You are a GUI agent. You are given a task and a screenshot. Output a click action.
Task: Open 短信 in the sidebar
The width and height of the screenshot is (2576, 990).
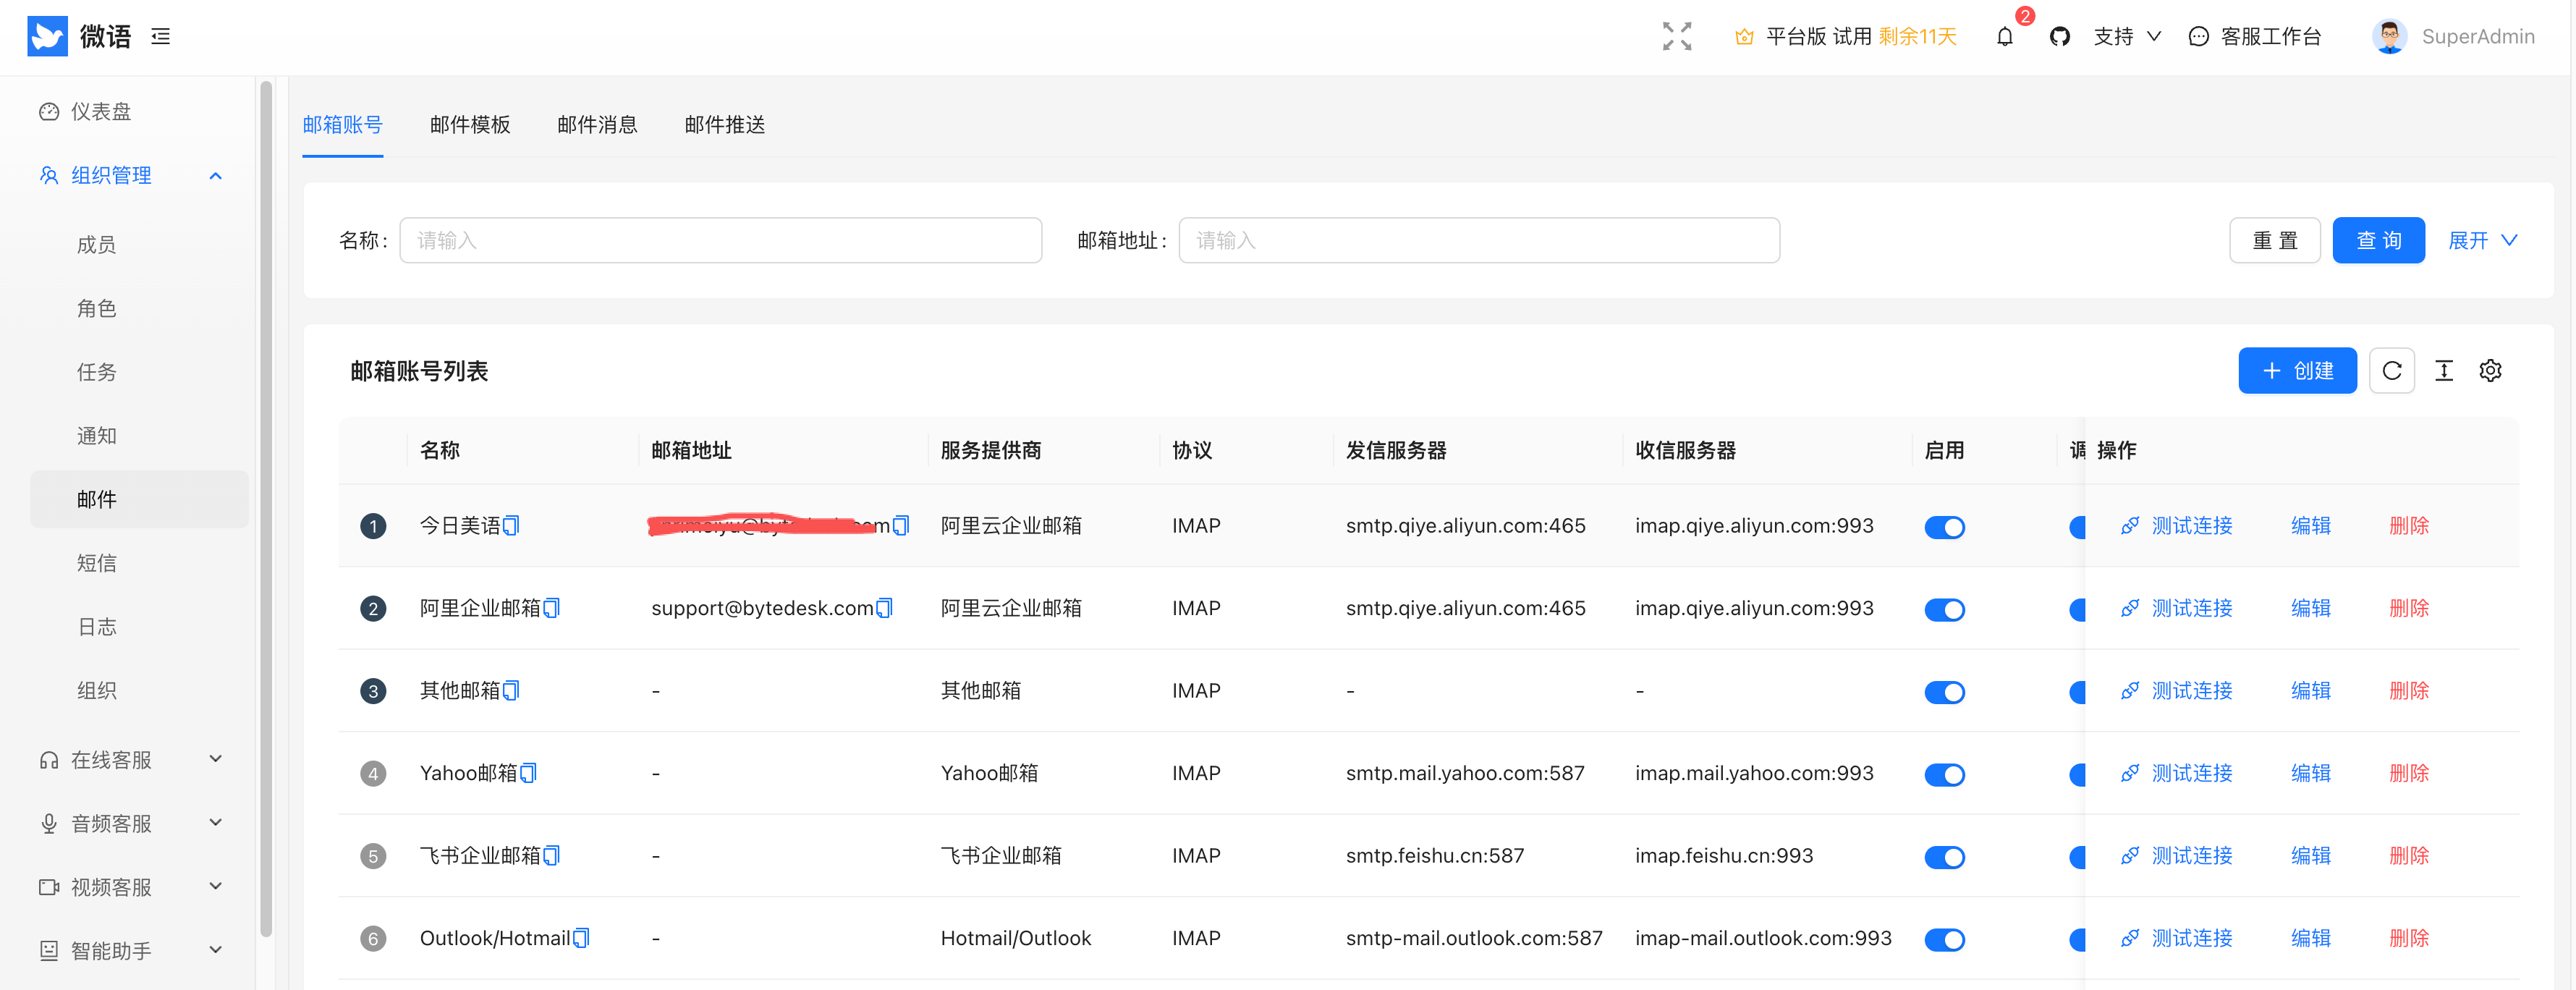pyautogui.click(x=139, y=563)
